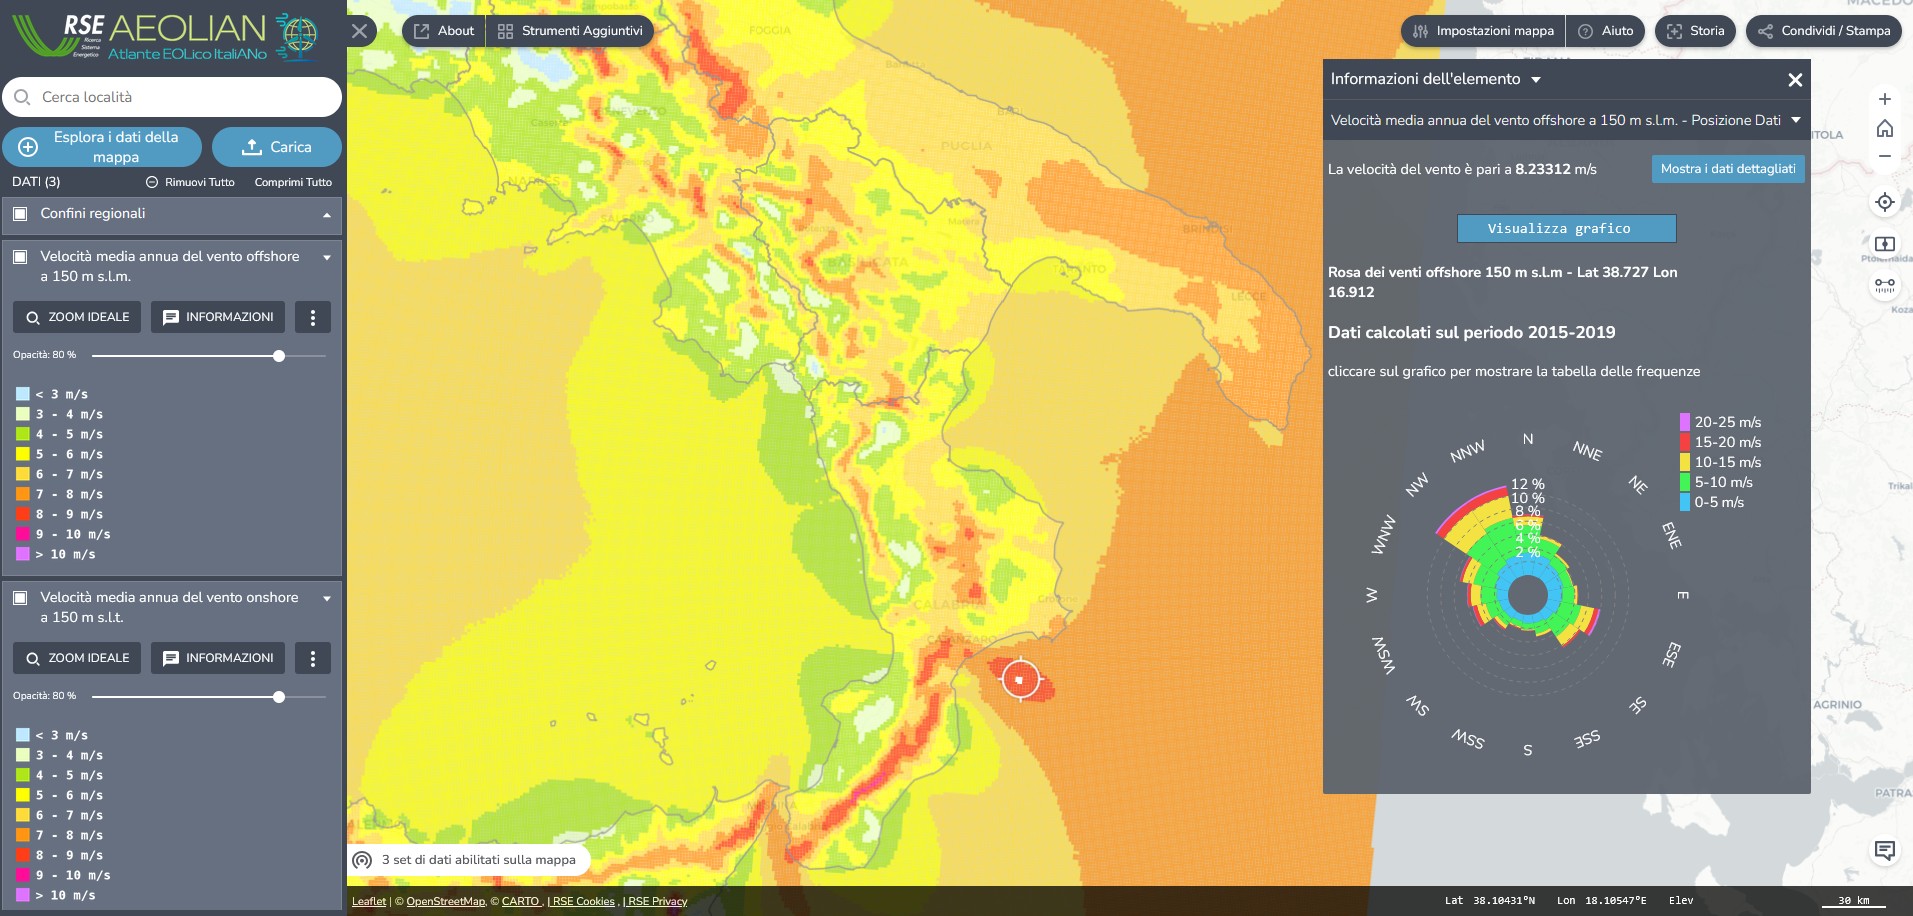Collapse the Confini regionali section
This screenshot has width=1913, height=916.
[327, 215]
